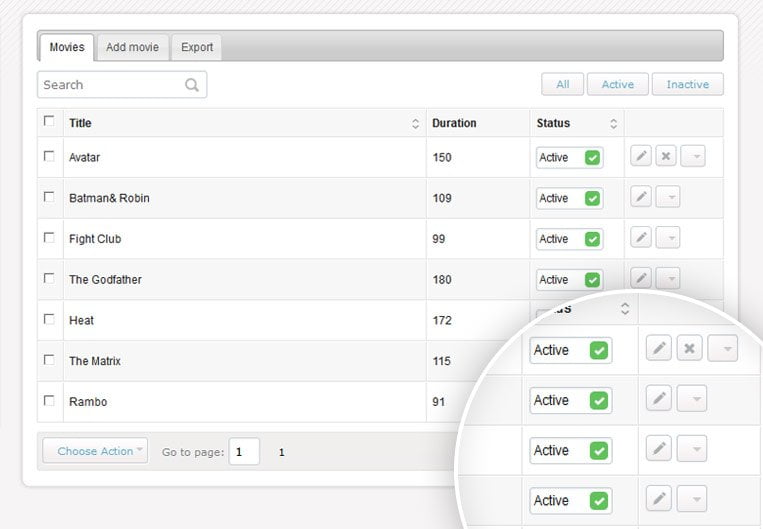Click duration value 172 for Heat
Screen dimensions: 763x529
point(442,320)
